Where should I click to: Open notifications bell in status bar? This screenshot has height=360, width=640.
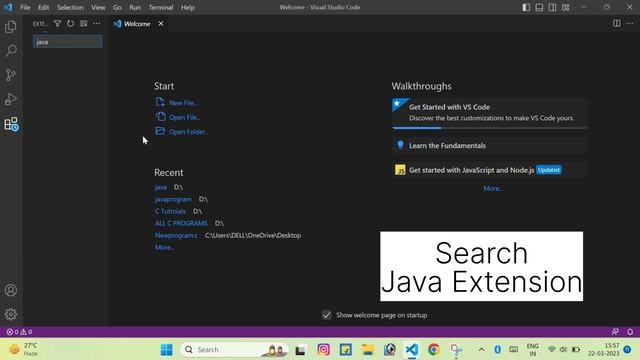[630, 332]
